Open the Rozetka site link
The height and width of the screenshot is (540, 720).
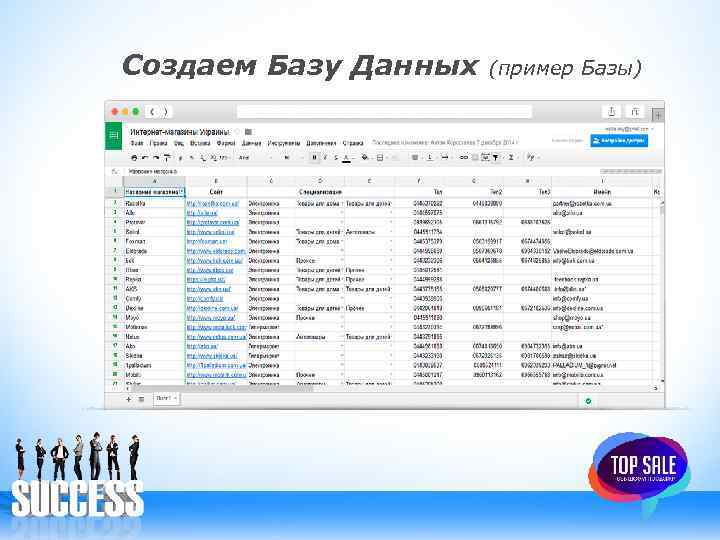[213, 203]
